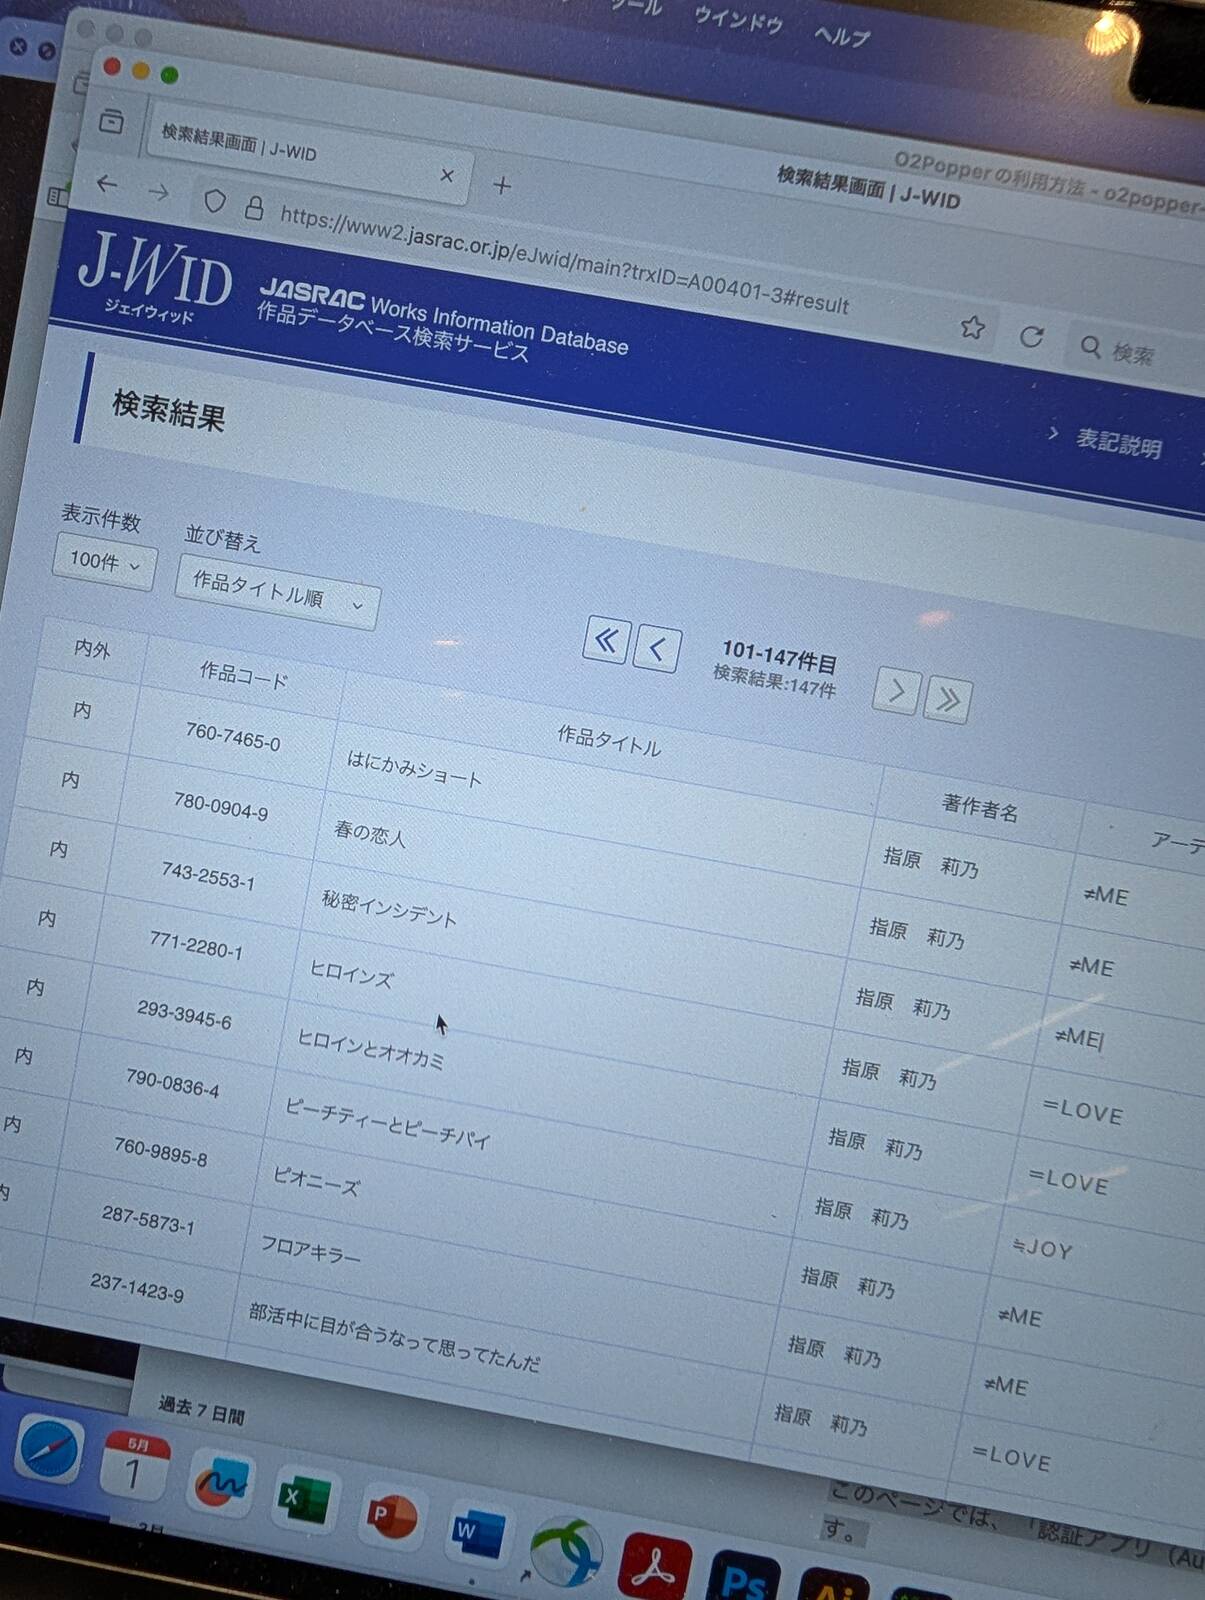Image resolution: width=1205 pixels, height=1600 pixels.
Task: Launch Word from the Dock
Action: click(x=477, y=1533)
